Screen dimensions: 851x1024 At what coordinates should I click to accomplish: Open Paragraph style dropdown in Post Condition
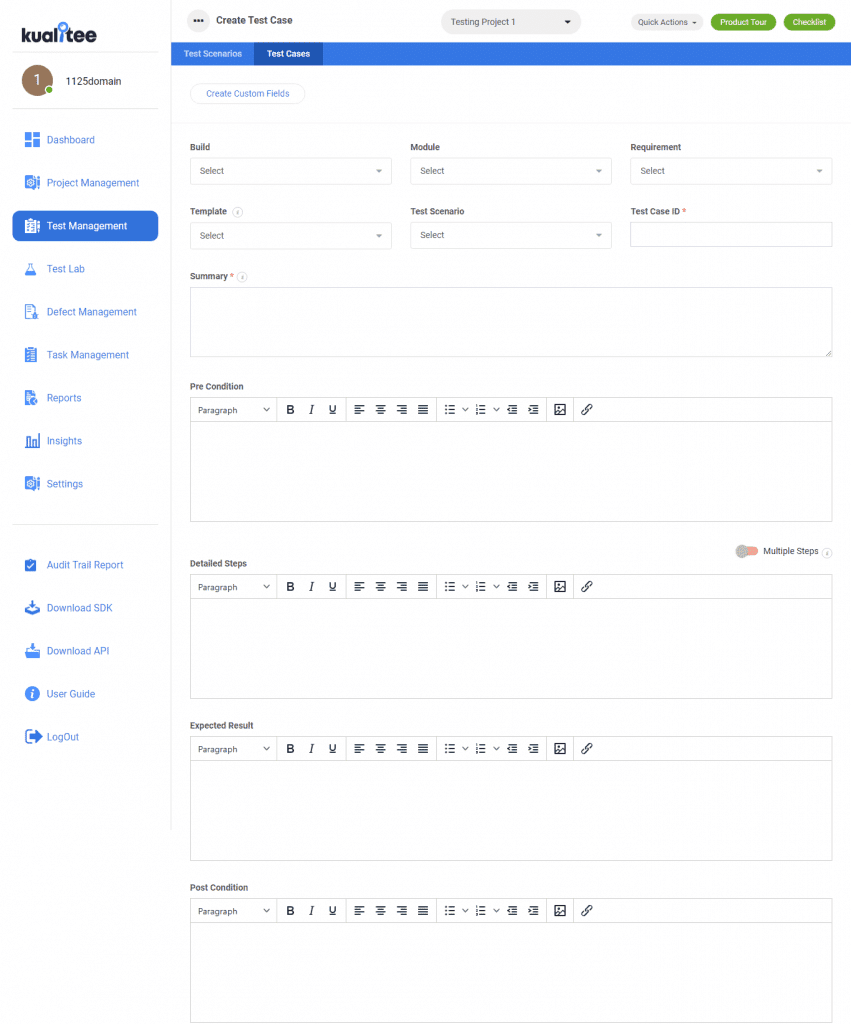(x=234, y=911)
